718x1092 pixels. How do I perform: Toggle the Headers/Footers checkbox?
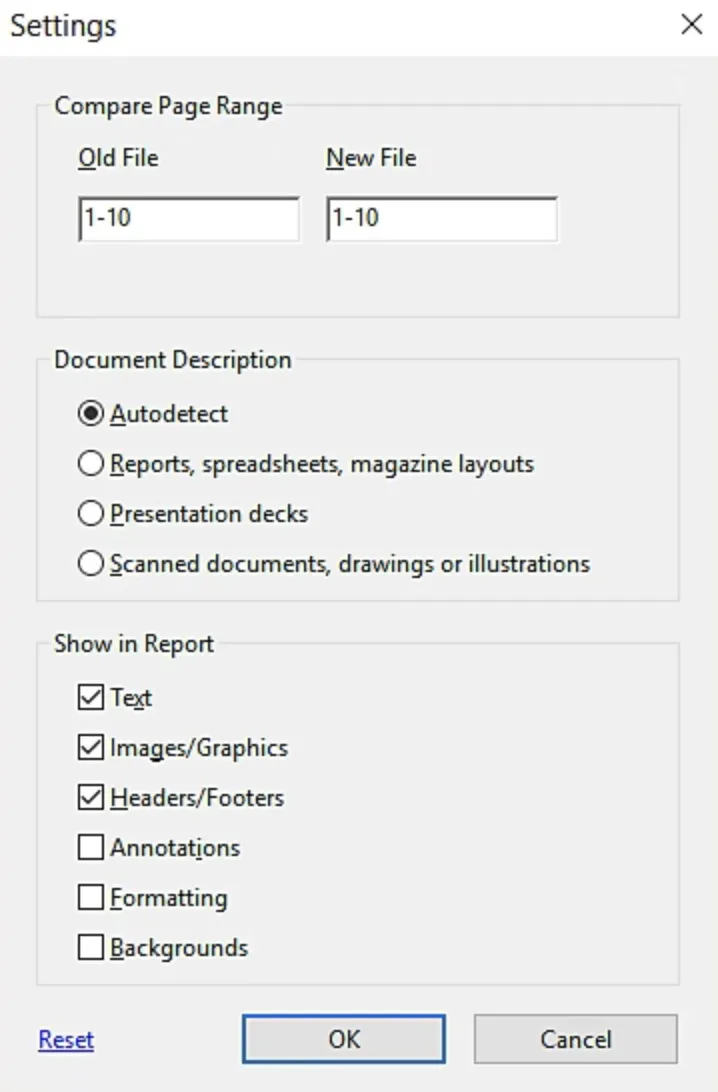[91, 798]
